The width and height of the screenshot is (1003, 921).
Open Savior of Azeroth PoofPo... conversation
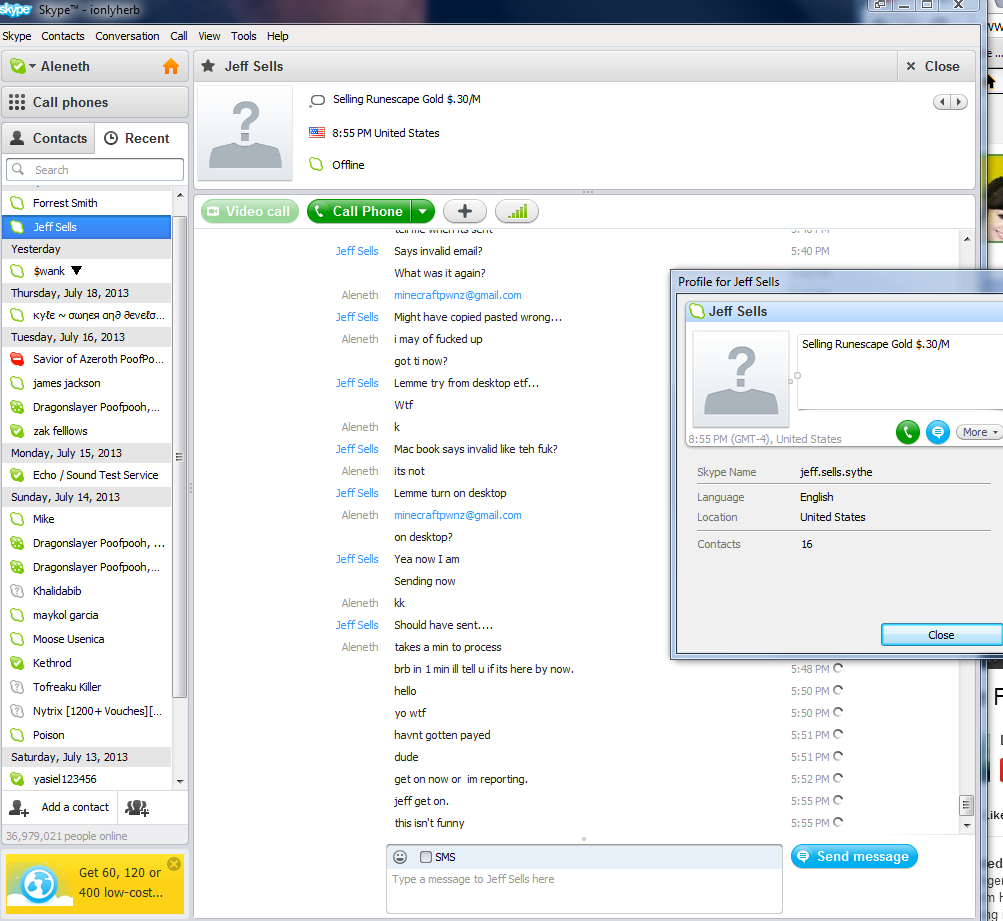(x=87, y=359)
